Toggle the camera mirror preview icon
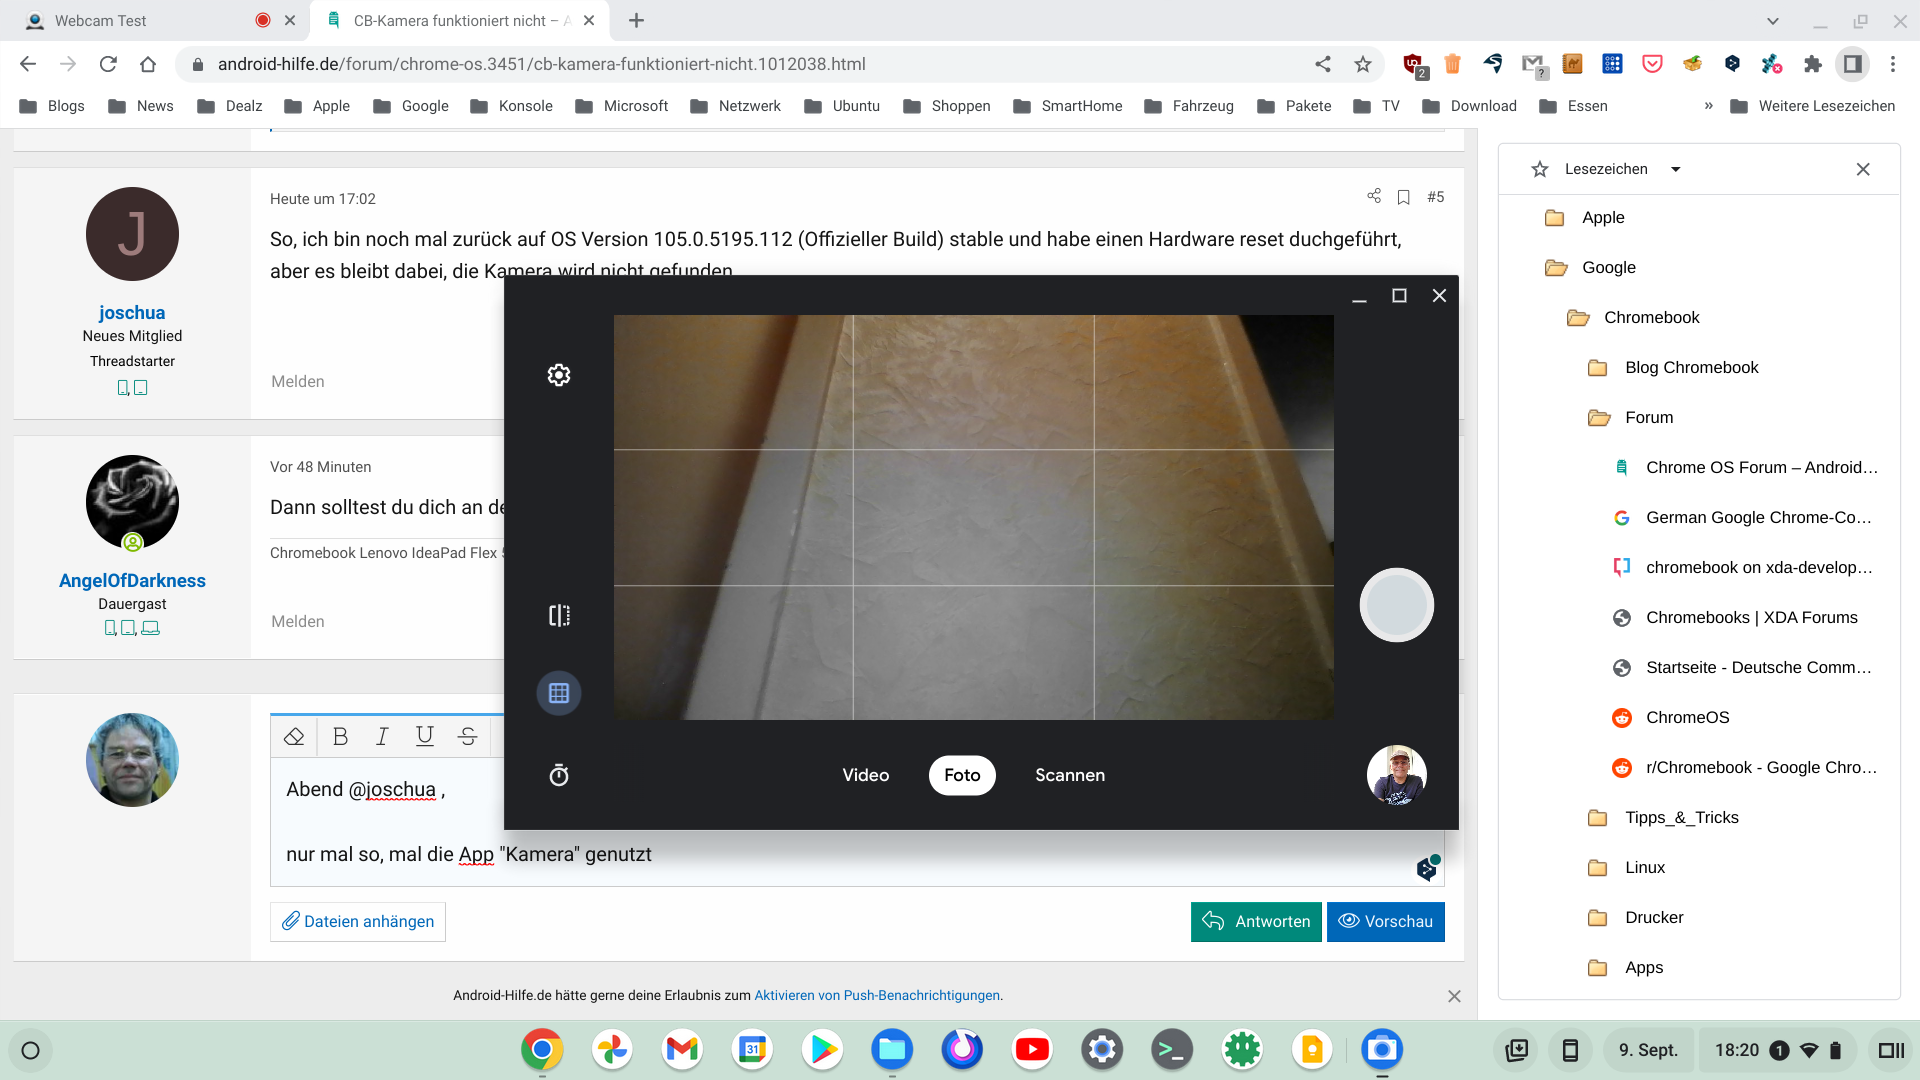The height and width of the screenshot is (1080, 1920). 559,615
